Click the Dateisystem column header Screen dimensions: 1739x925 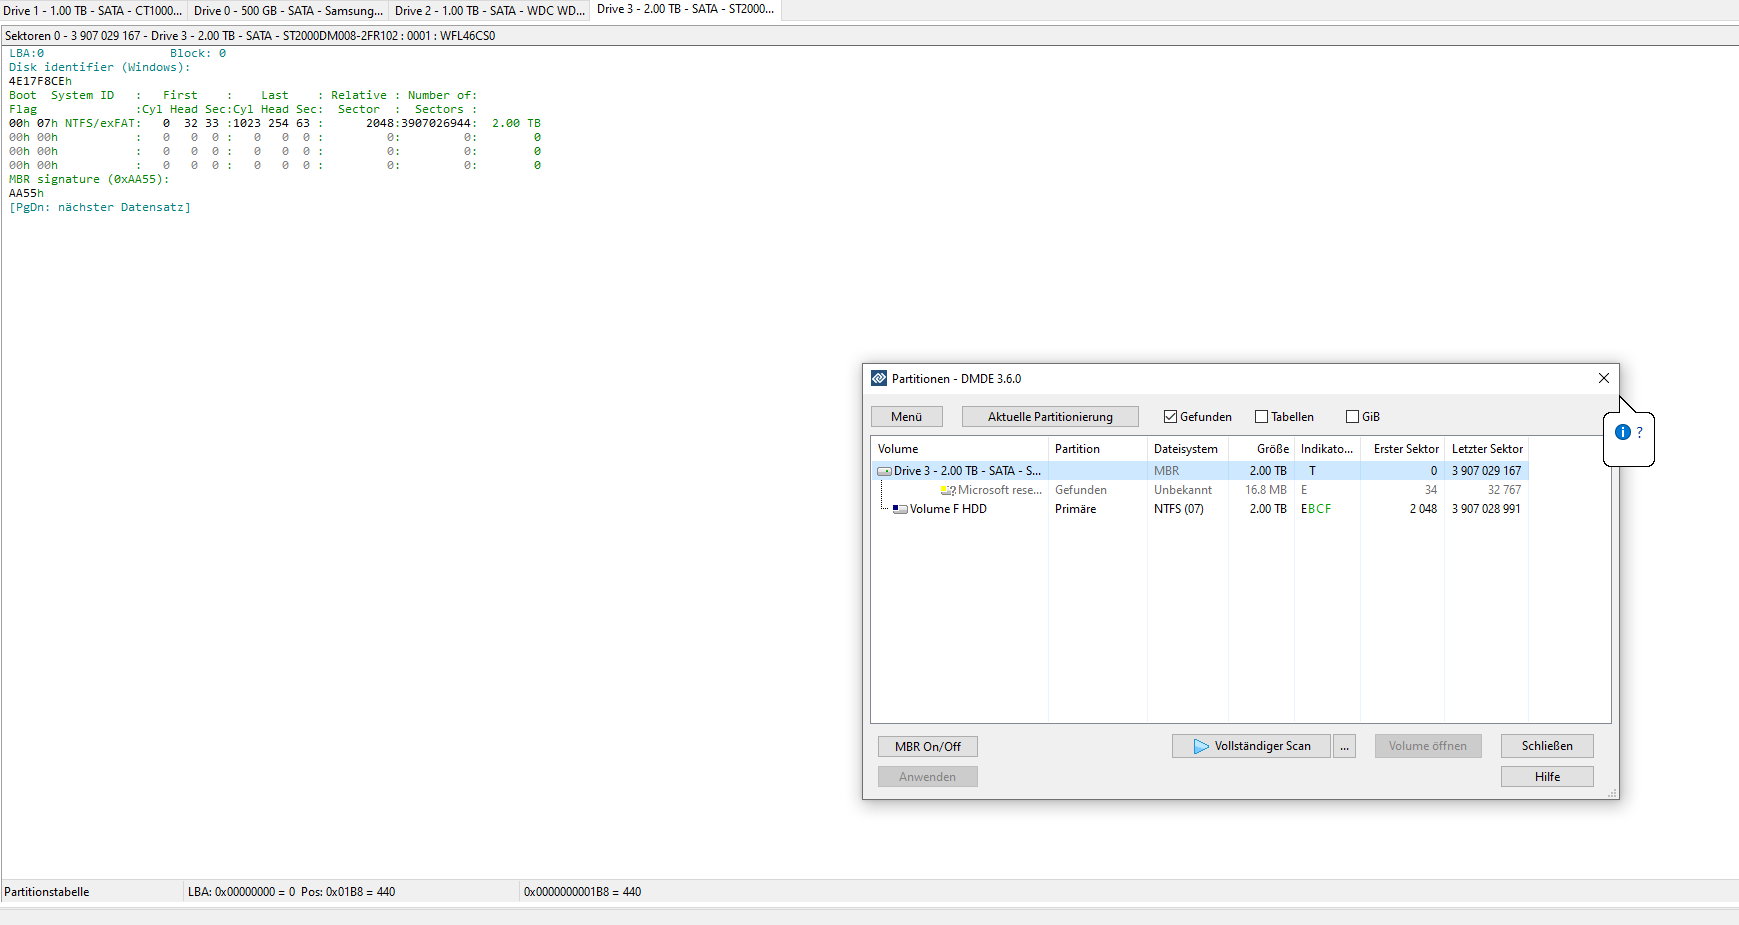[1188, 449]
